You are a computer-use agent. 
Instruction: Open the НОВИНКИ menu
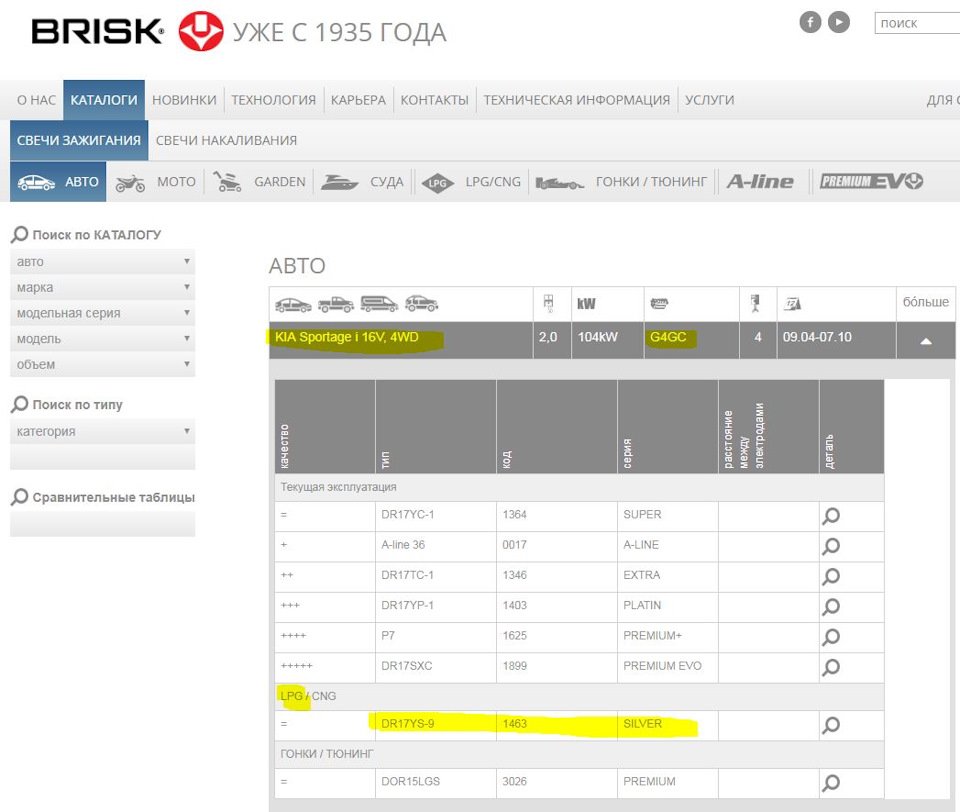184,100
